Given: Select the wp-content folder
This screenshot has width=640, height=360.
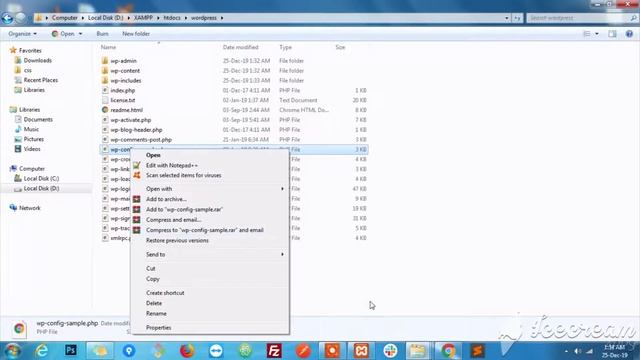Looking at the screenshot, I should [x=125, y=71].
